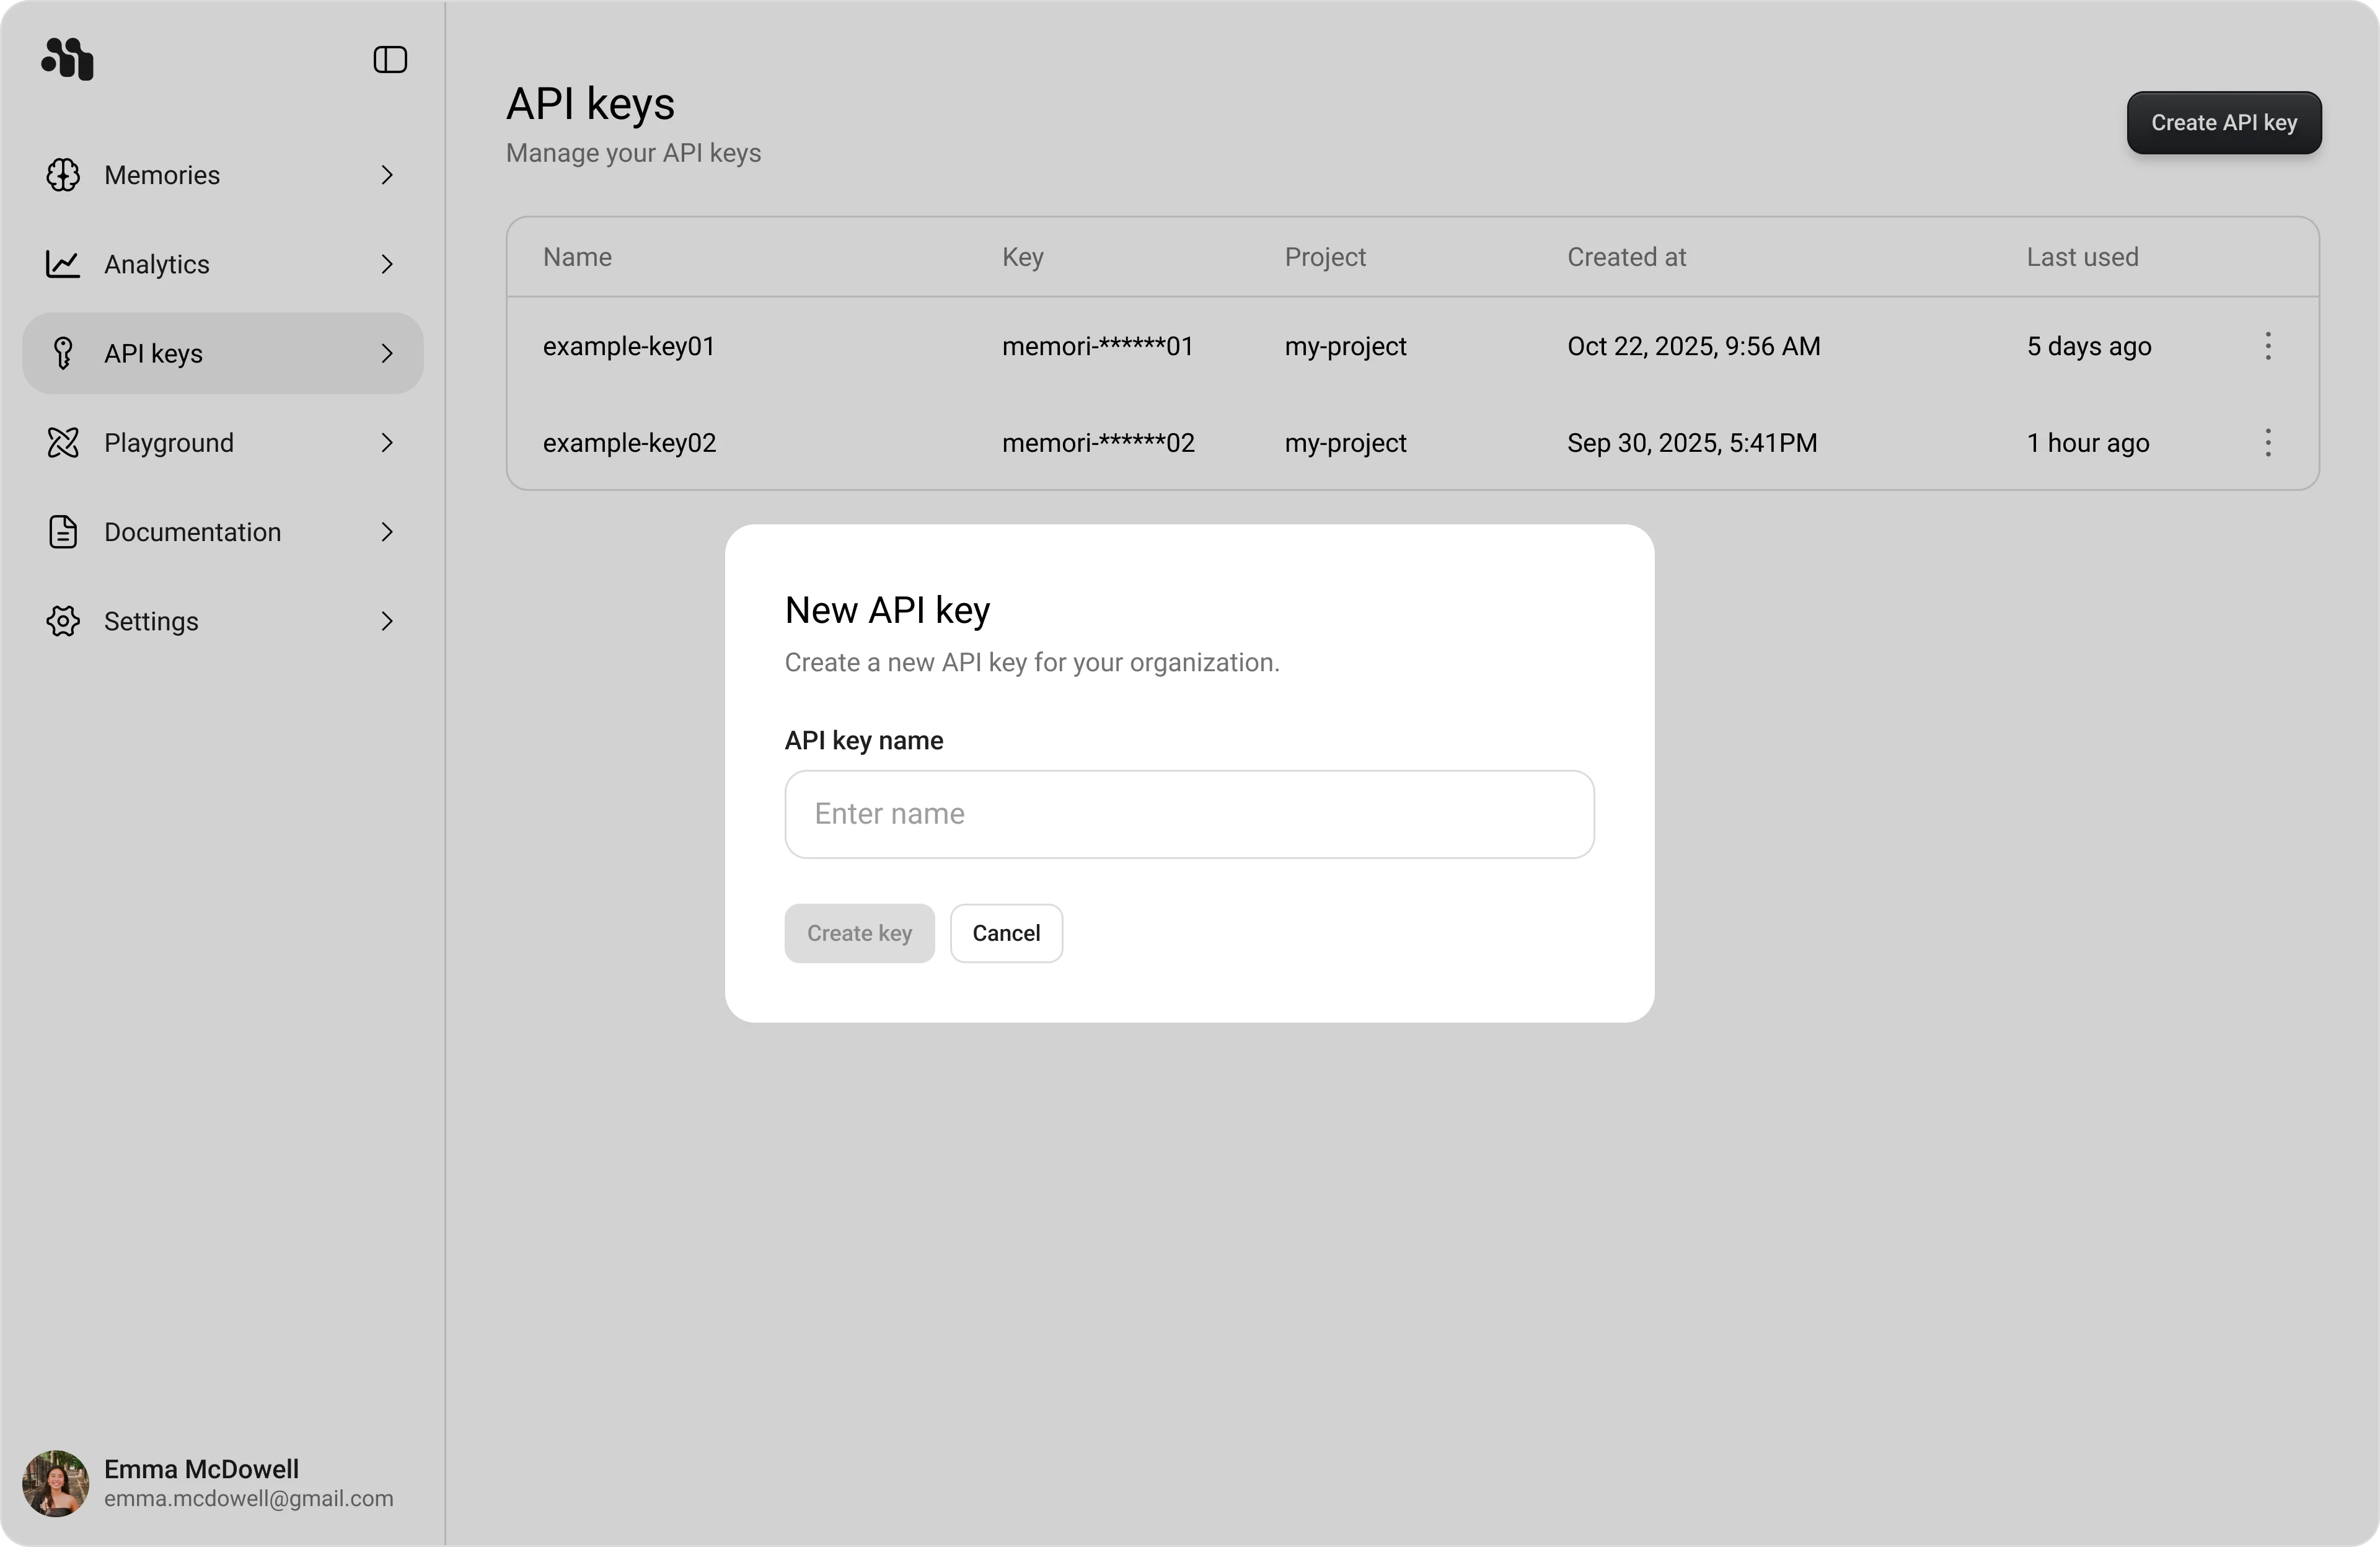This screenshot has height=1547, width=2380.
Task: Expand the Settings chevron arrow
Action: [387, 621]
